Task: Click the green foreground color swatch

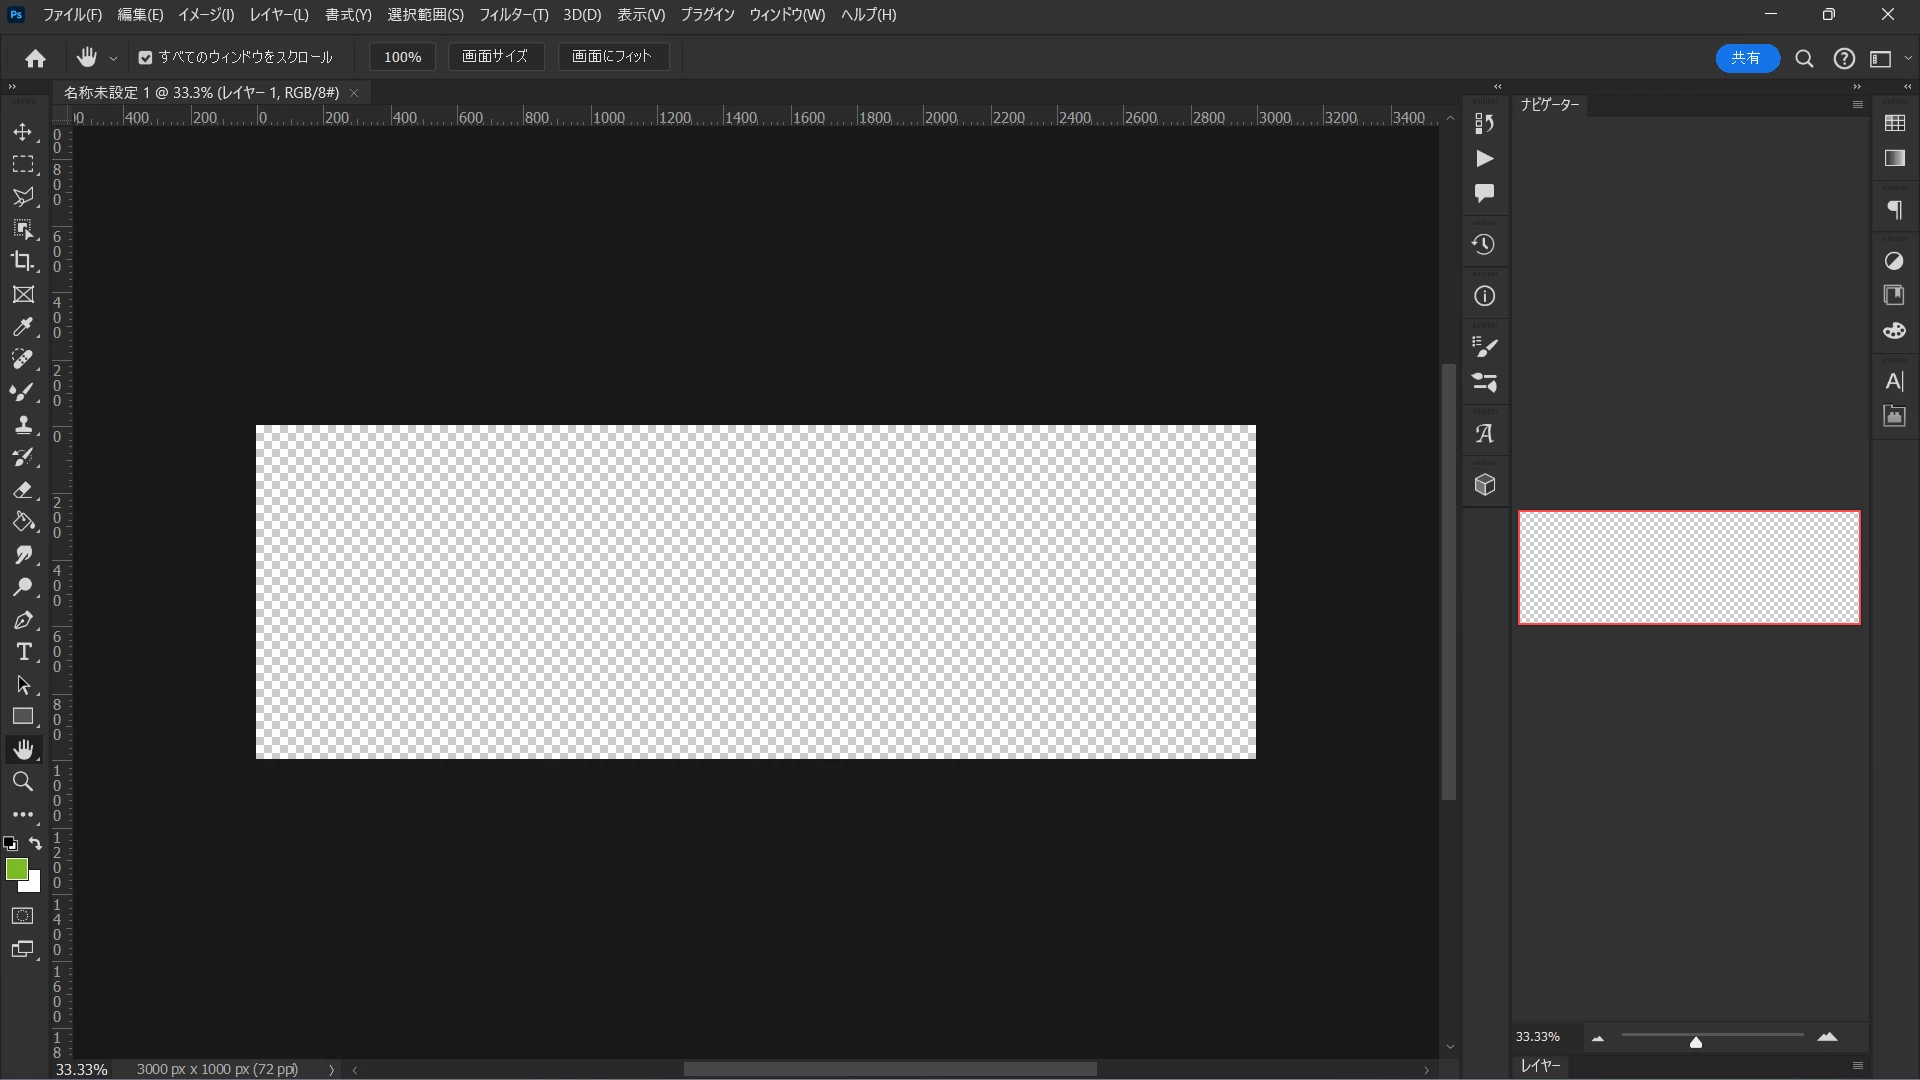Action: coord(16,869)
